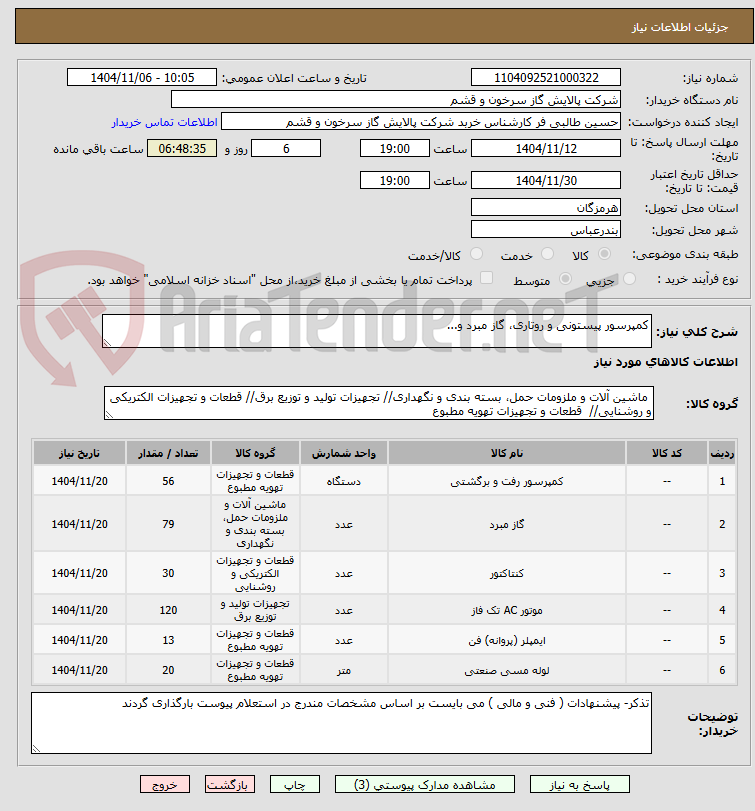Click the پاسخ به نیاز button
The image size is (755, 811).
pos(580,785)
